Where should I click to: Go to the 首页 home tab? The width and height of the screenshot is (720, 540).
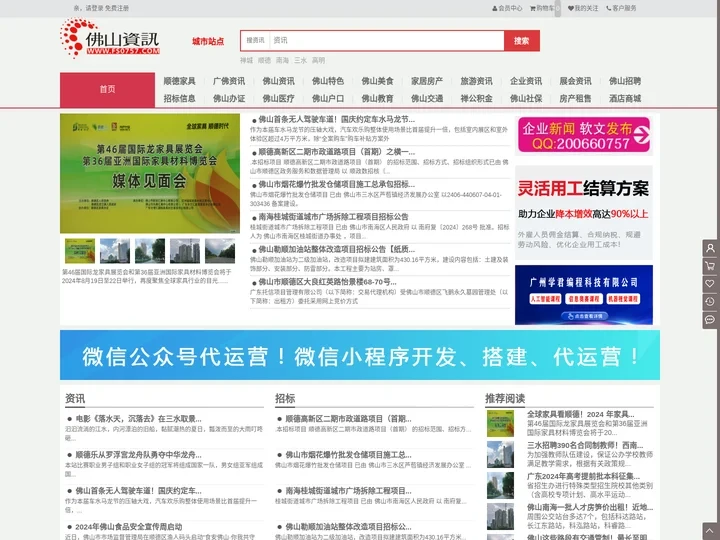pyautogui.click(x=107, y=90)
